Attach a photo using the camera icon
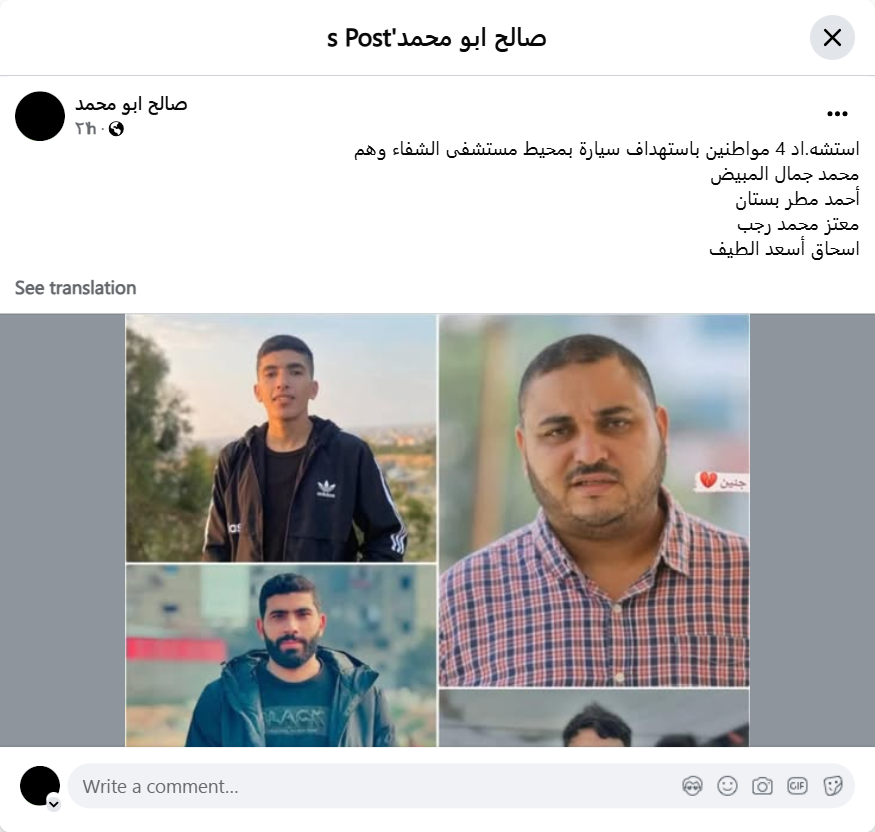The height and width of the screenshot is (832, 875). (x=762, y=786)
